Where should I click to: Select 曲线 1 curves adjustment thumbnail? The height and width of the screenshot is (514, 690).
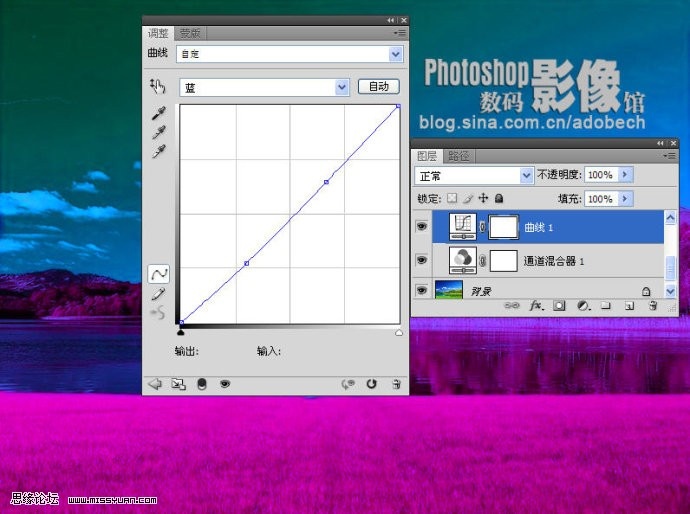(x=462, y=227)
